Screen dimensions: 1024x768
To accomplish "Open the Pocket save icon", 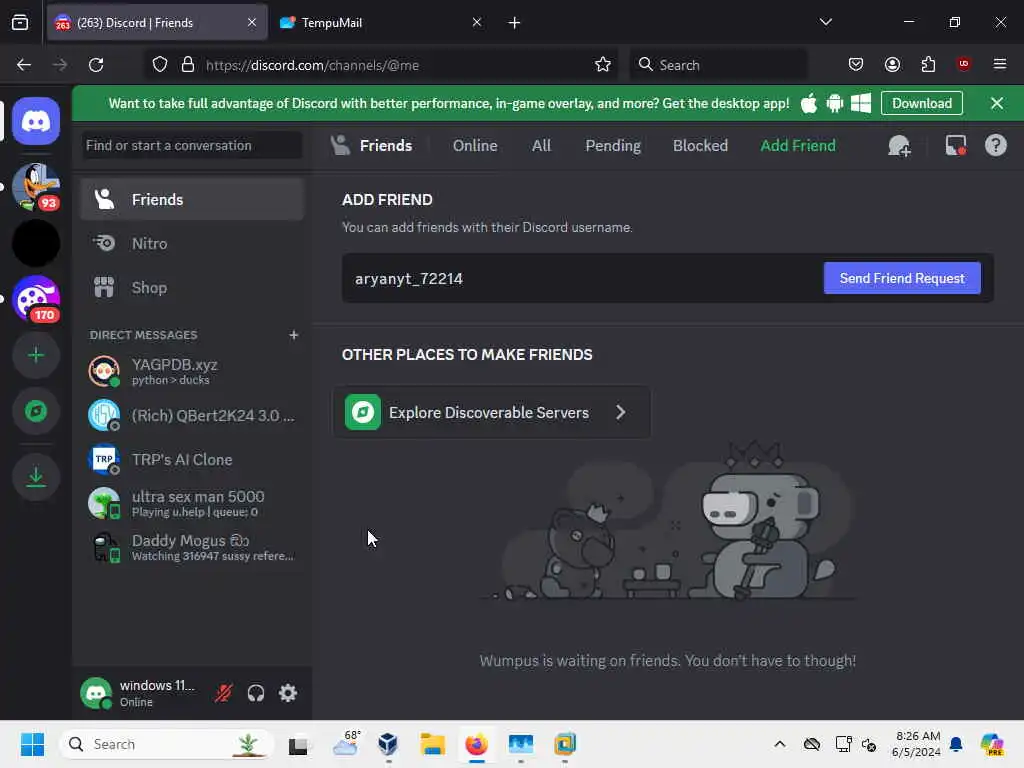I will (x=856, y=65).
